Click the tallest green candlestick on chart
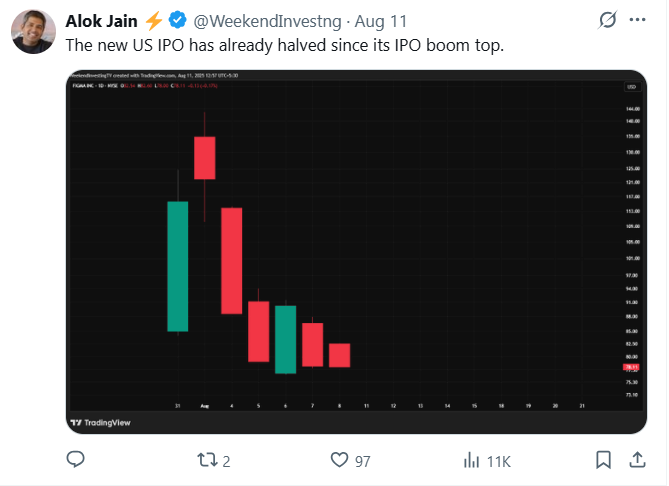669x486 pixels. click(x=178, y=266)
